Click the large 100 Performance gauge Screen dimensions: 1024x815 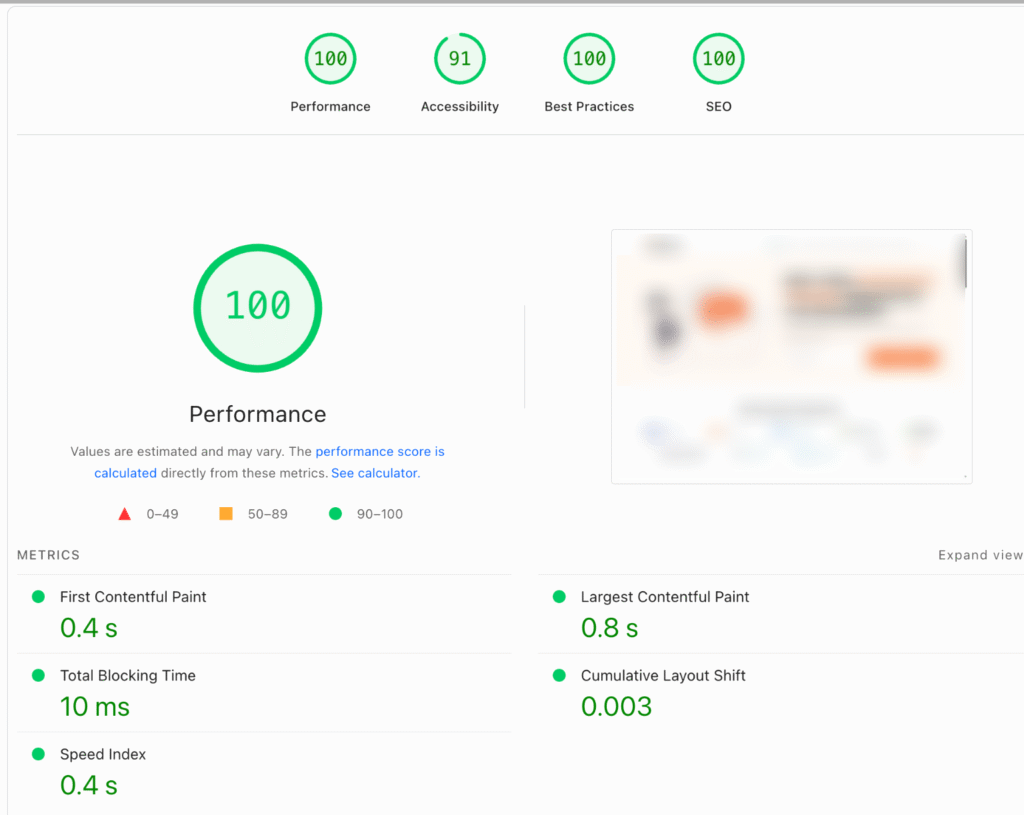(x=257, y=308)
